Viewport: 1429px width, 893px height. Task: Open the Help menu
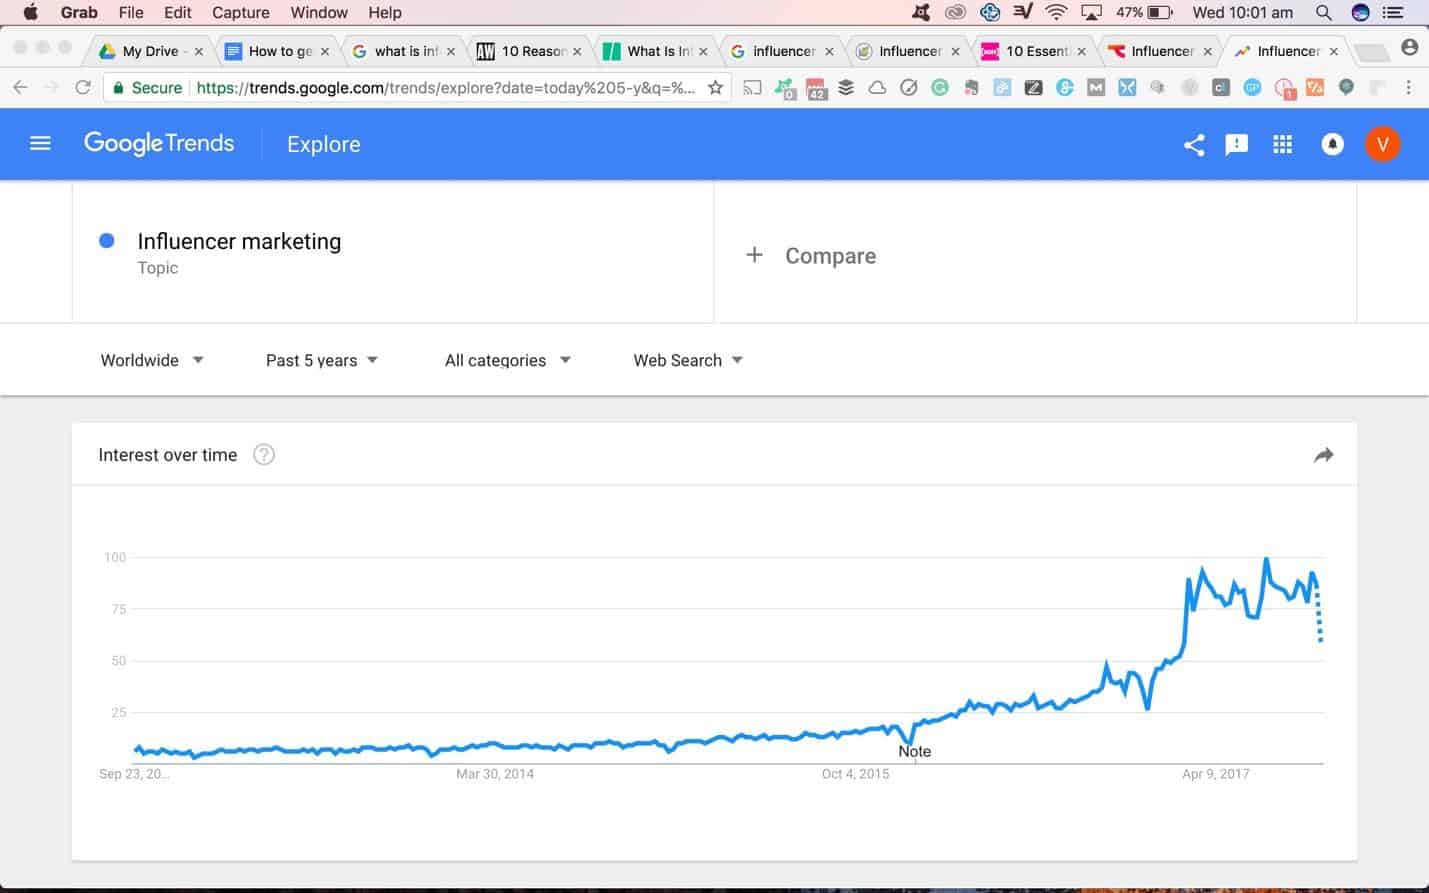pos(385,13)
